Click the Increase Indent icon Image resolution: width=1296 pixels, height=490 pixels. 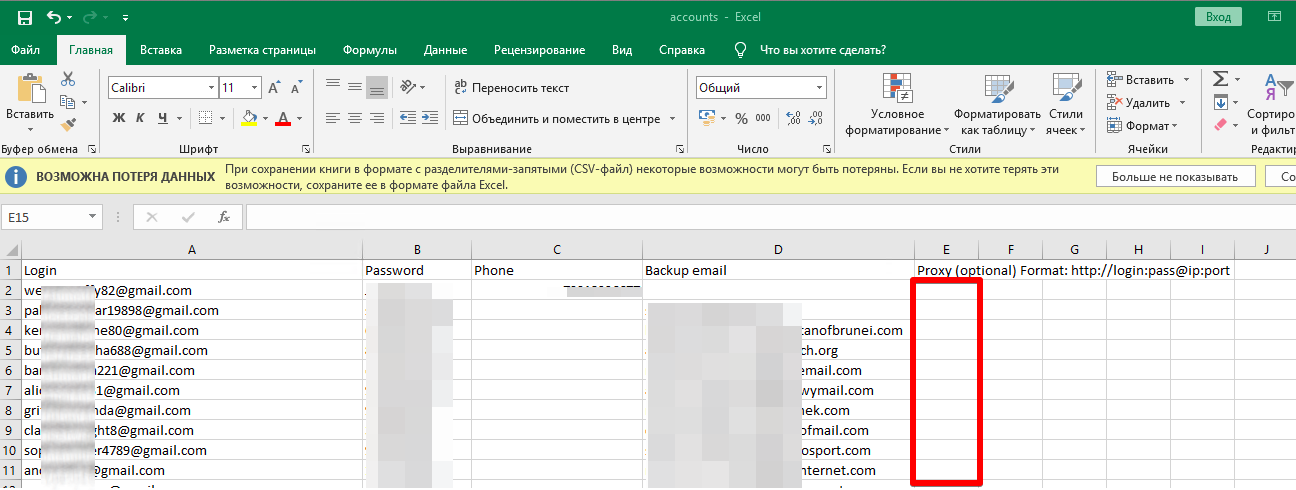click(427, 119)
